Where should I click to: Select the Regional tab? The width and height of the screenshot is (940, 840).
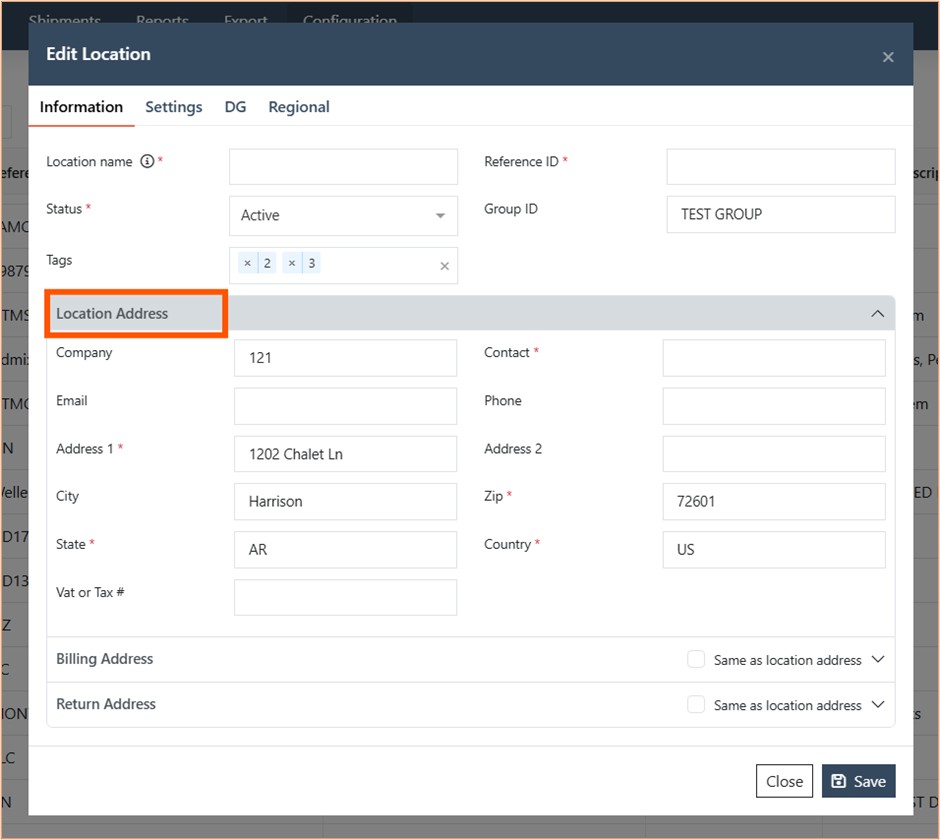click(299, 107)
